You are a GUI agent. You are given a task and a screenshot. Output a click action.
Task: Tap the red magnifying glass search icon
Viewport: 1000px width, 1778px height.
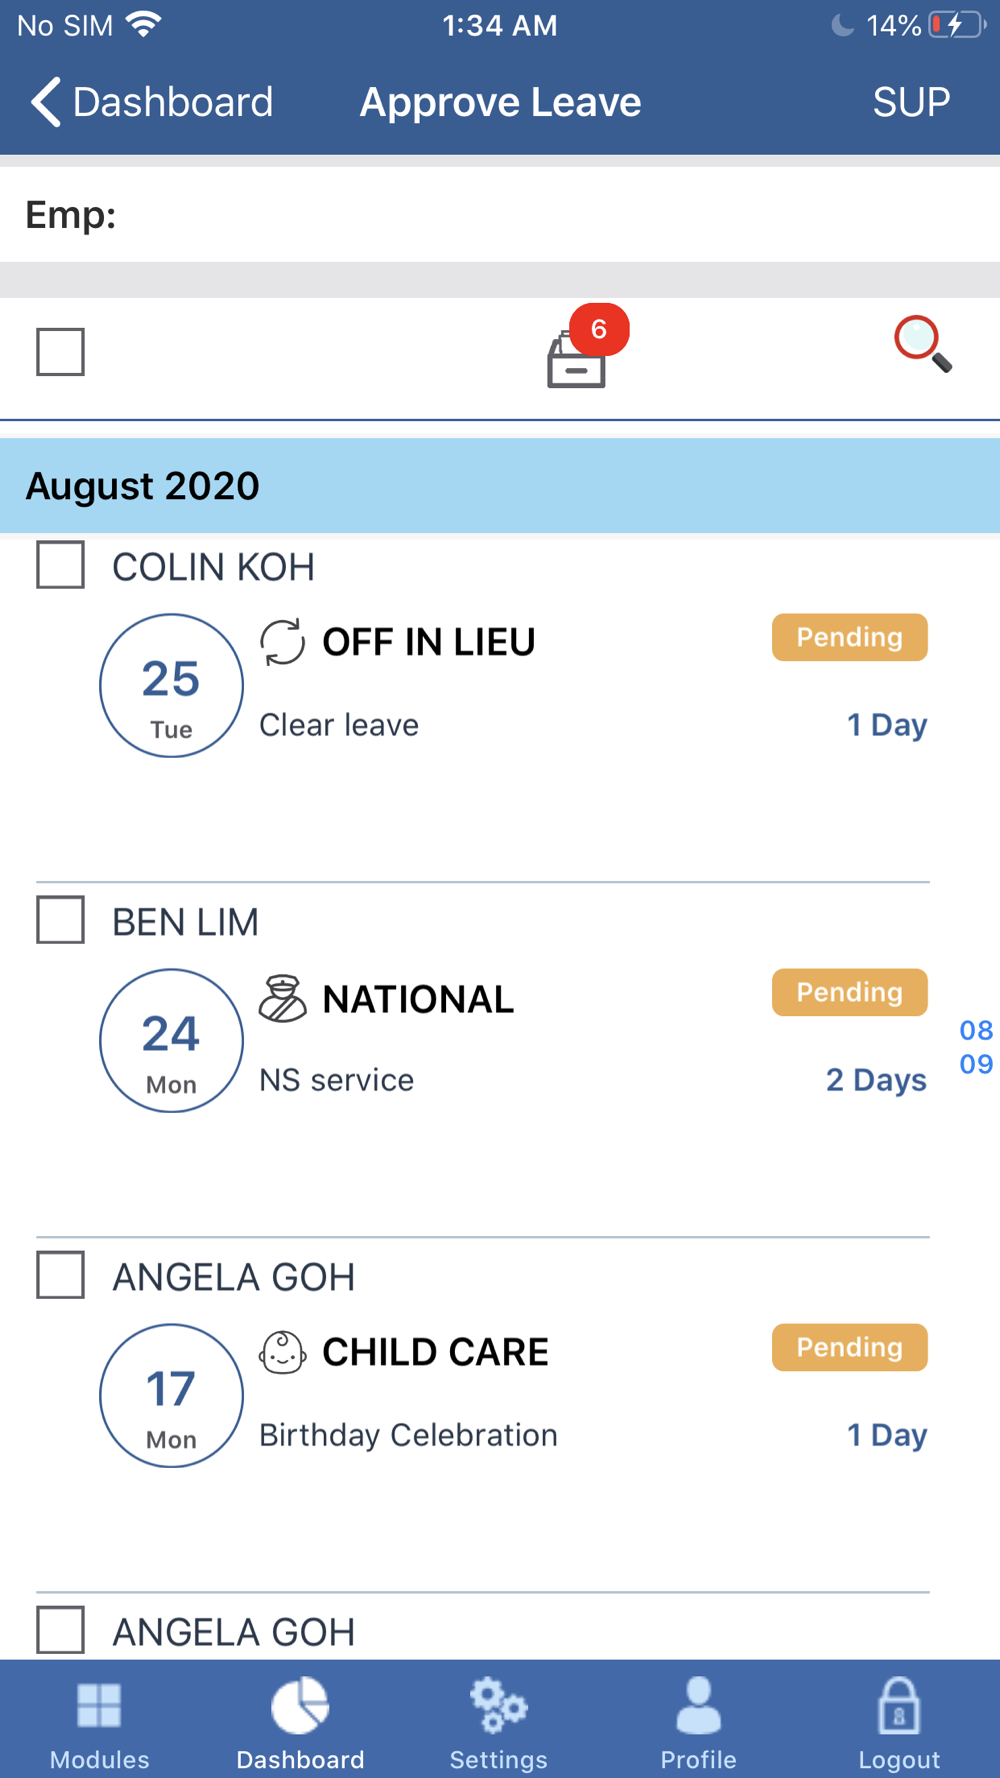point(922,344)
